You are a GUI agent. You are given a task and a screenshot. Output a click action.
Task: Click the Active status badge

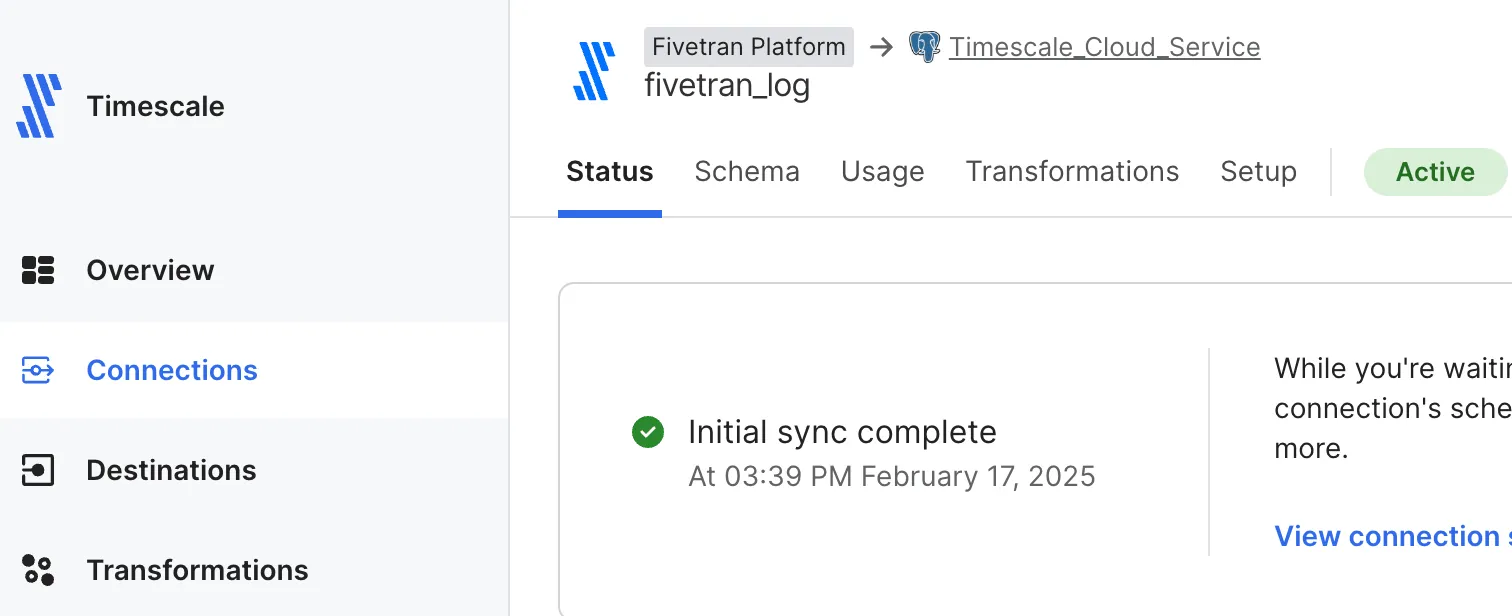[1435, 172]
